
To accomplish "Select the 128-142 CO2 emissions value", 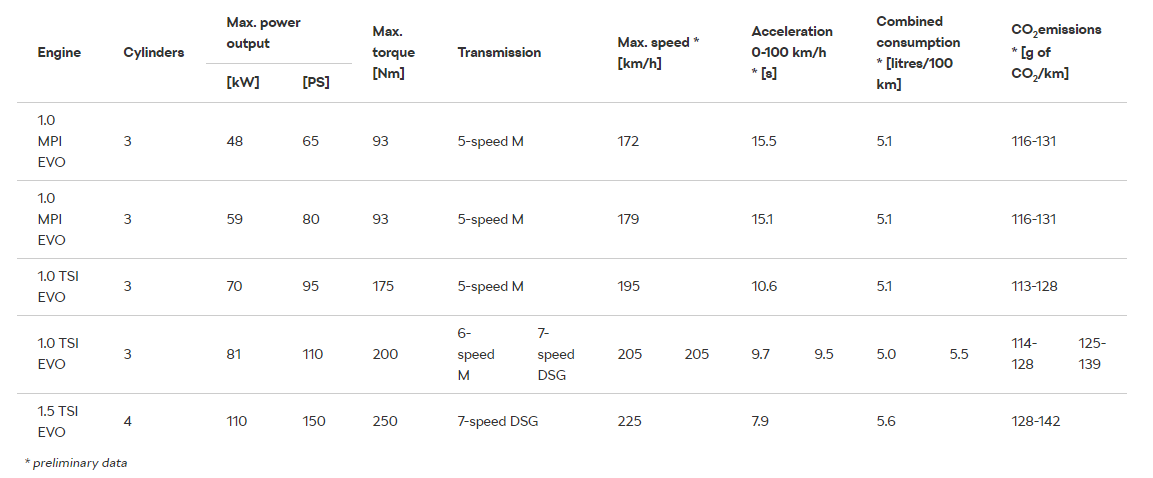I will [1035, 421].
